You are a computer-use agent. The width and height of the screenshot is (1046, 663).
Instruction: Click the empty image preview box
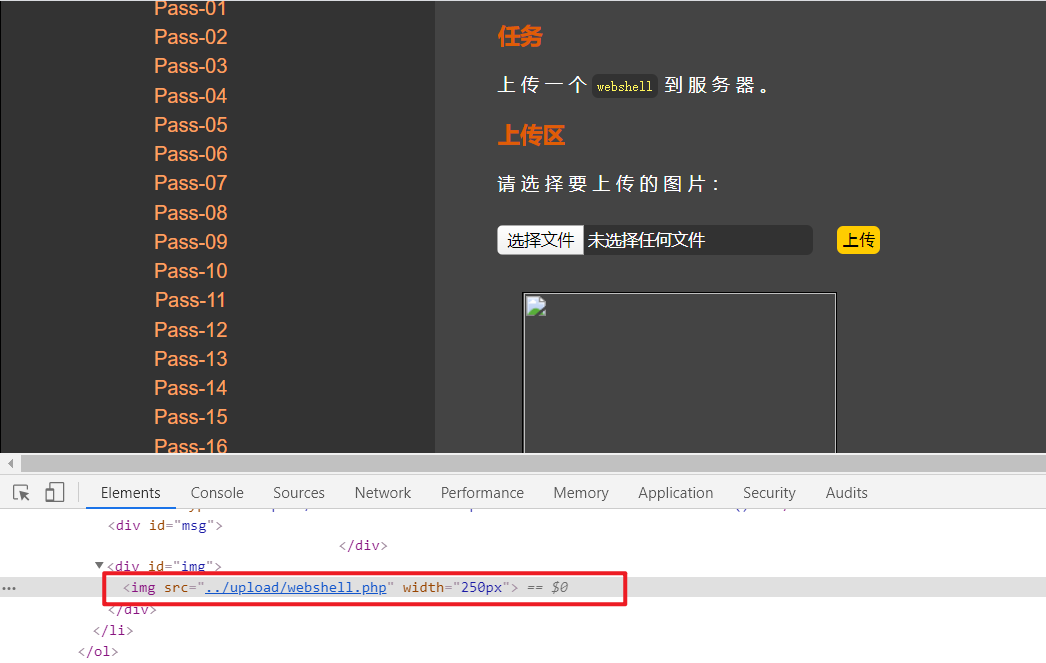679,374
